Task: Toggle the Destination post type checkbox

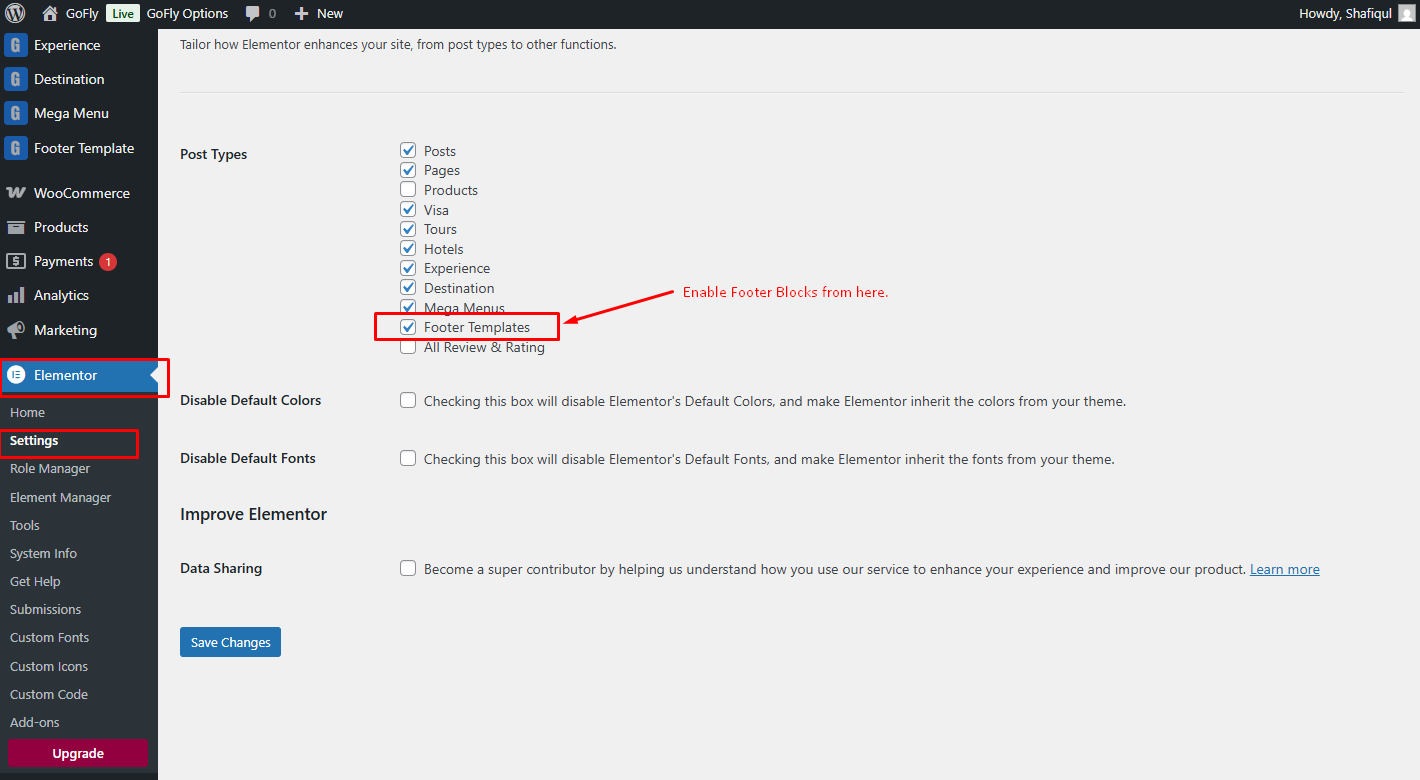Action: [408, 287]
